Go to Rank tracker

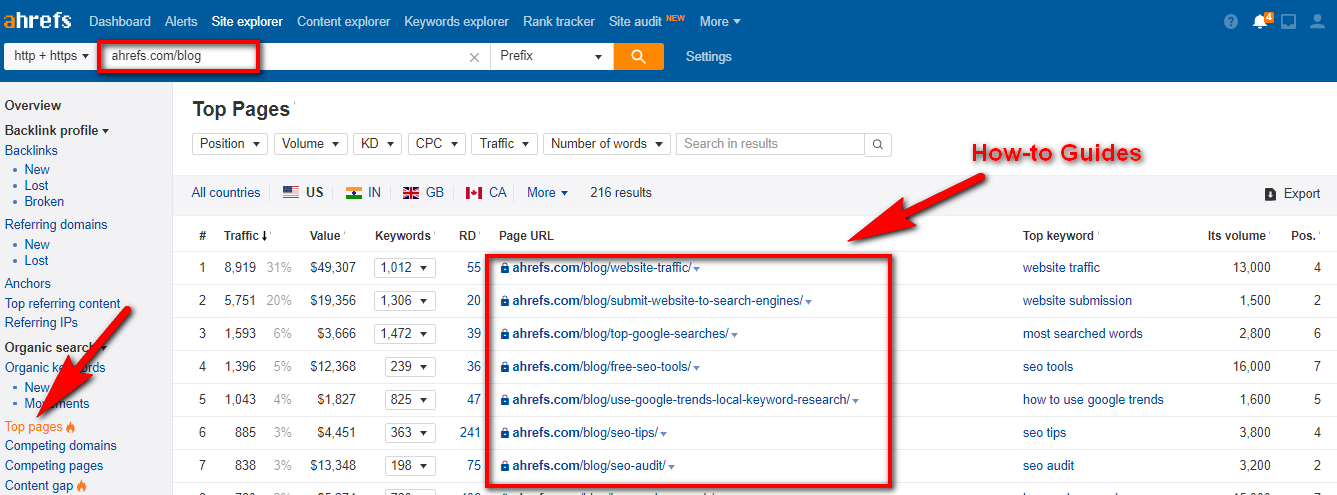coord(559,21)
